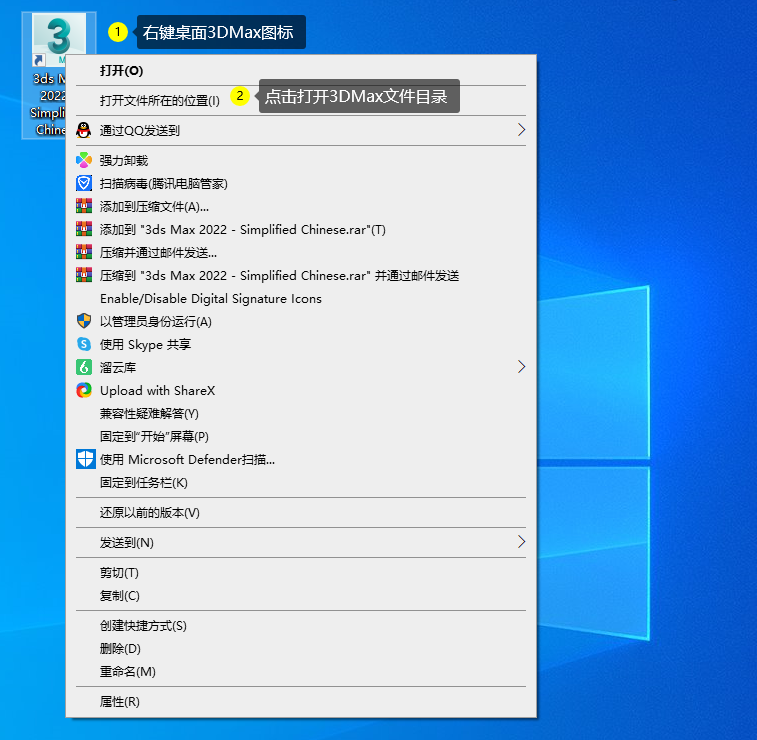Select 以管理员身份运行(A)

[x=301, y=321]
